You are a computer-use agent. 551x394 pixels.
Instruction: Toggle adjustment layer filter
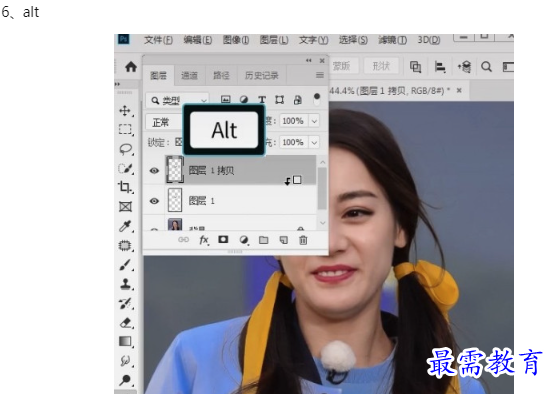click(244, 100)
